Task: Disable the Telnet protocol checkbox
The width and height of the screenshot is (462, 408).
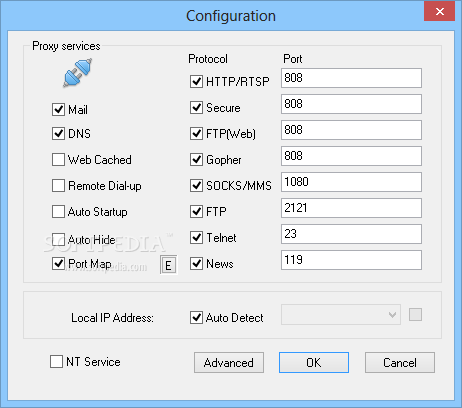Action: (196, 237)
